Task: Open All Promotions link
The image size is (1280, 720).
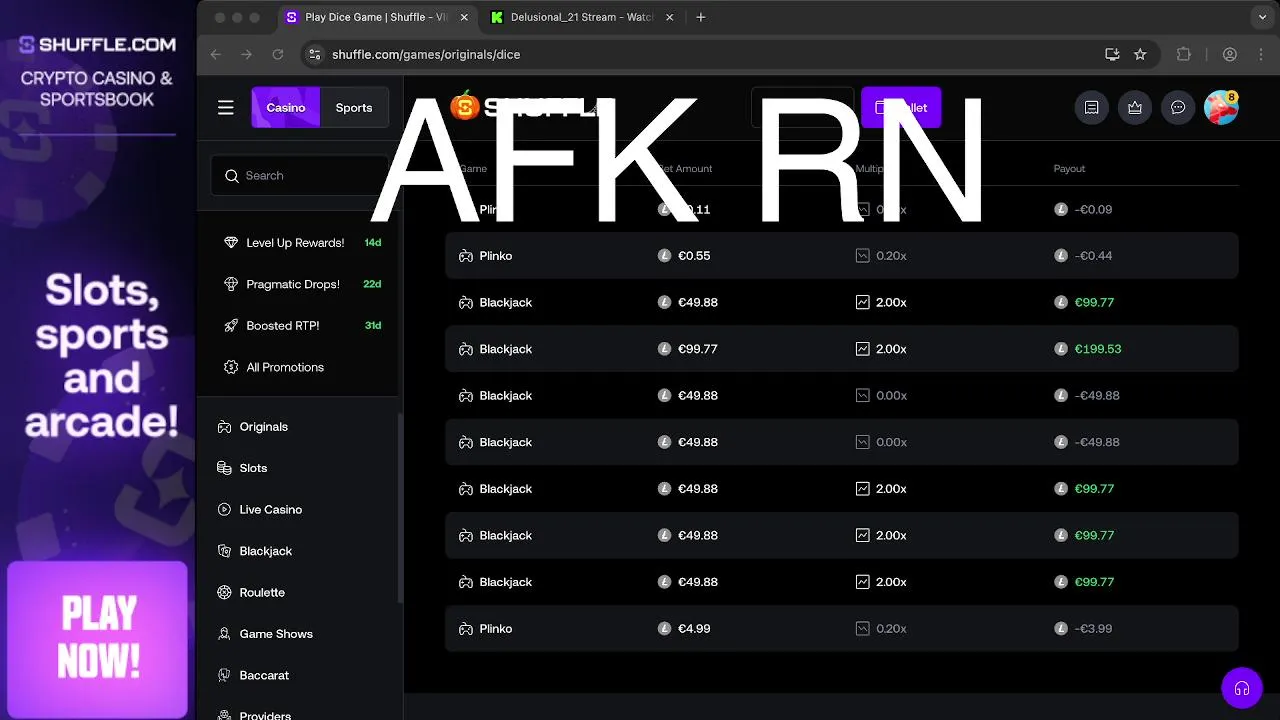Action: pos(285,367)
